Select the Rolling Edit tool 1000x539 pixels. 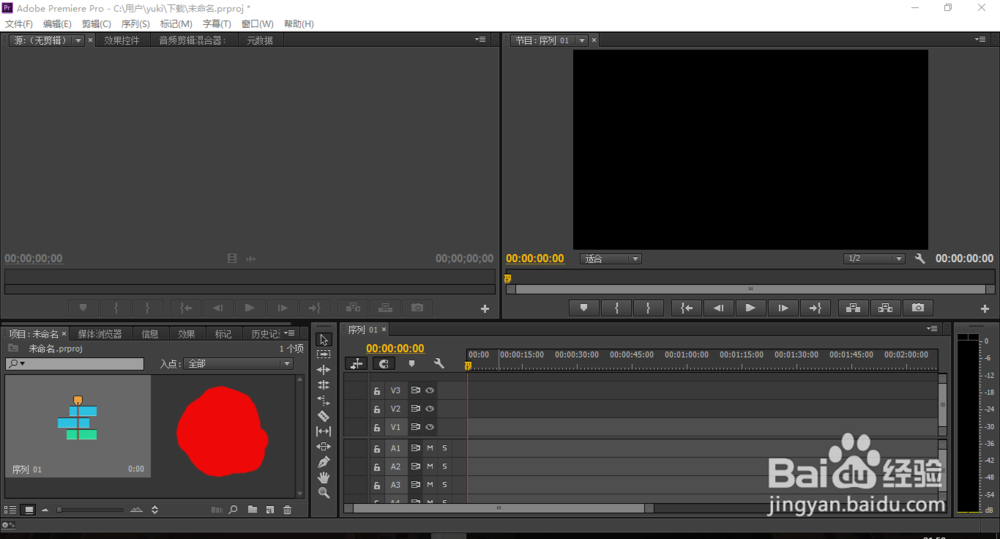click(323, 385)
